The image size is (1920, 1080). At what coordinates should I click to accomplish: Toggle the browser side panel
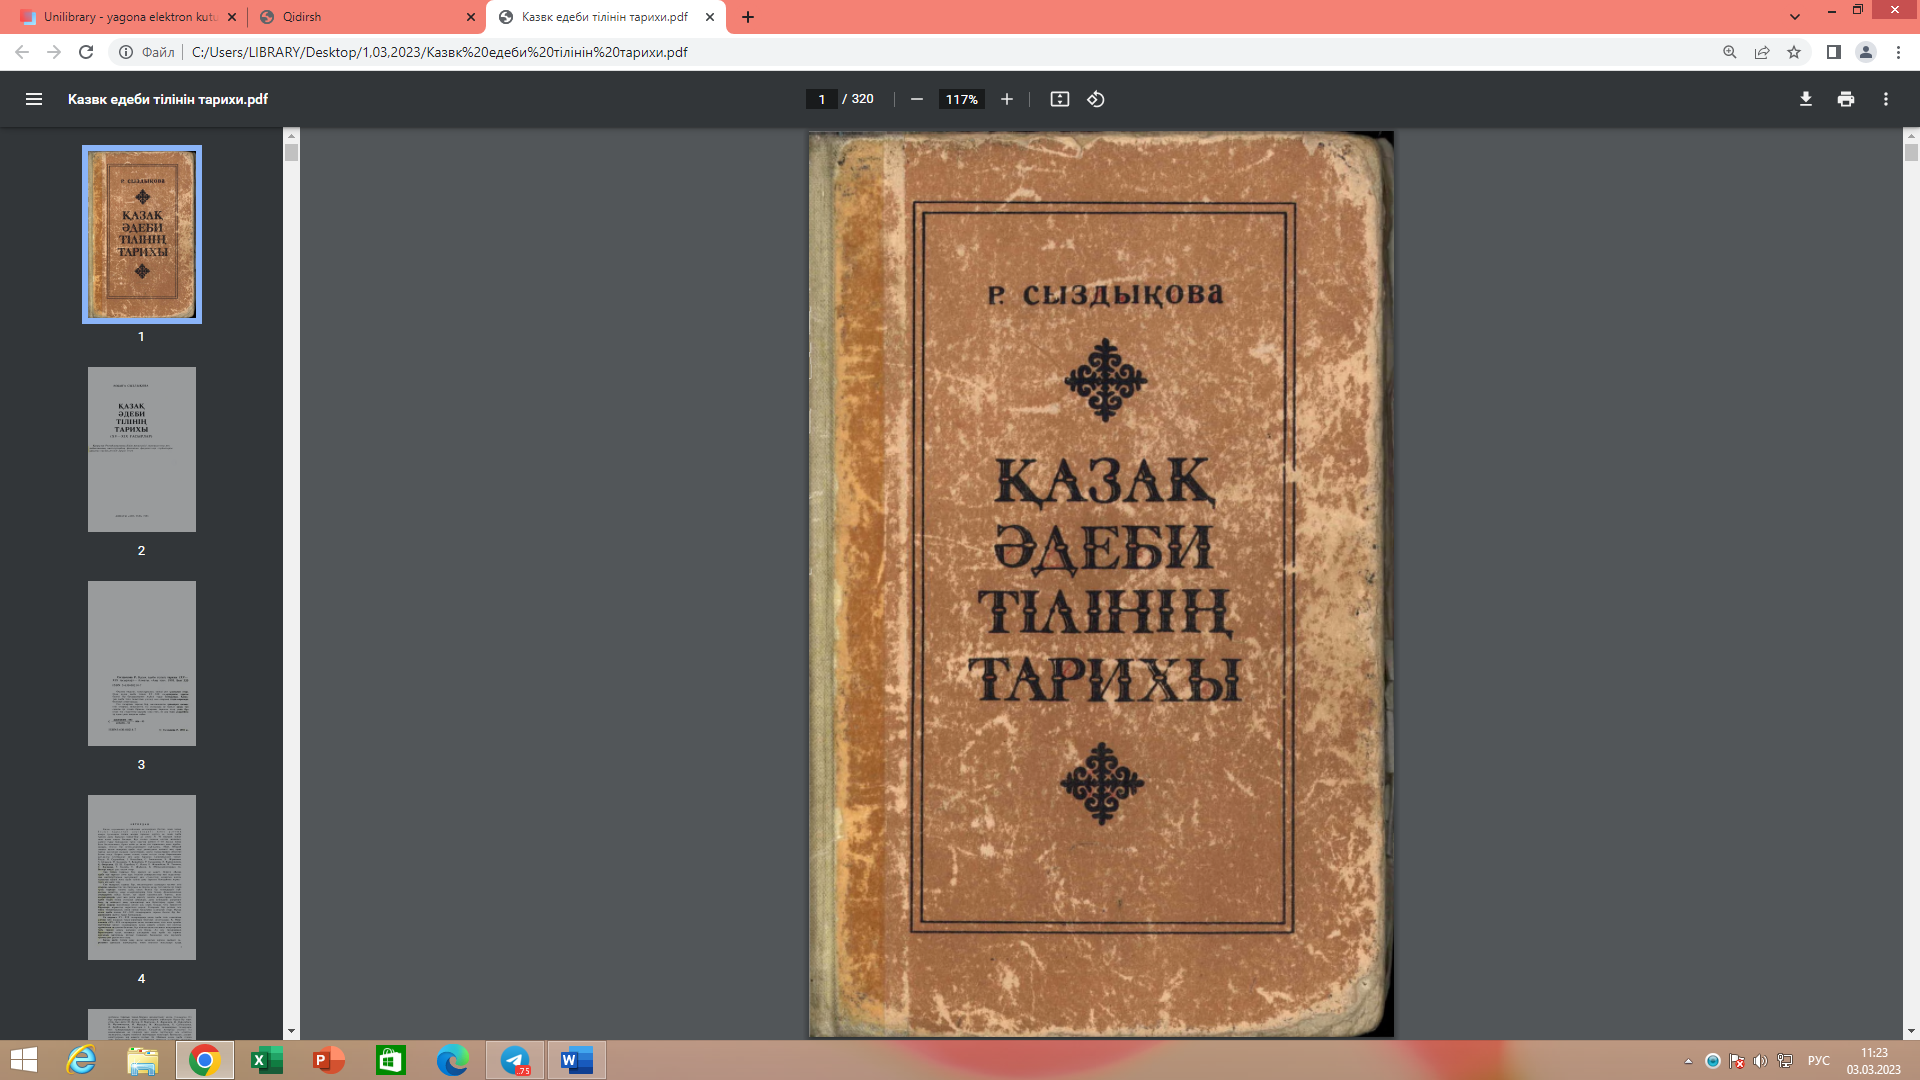click(x=1834, y=52)
